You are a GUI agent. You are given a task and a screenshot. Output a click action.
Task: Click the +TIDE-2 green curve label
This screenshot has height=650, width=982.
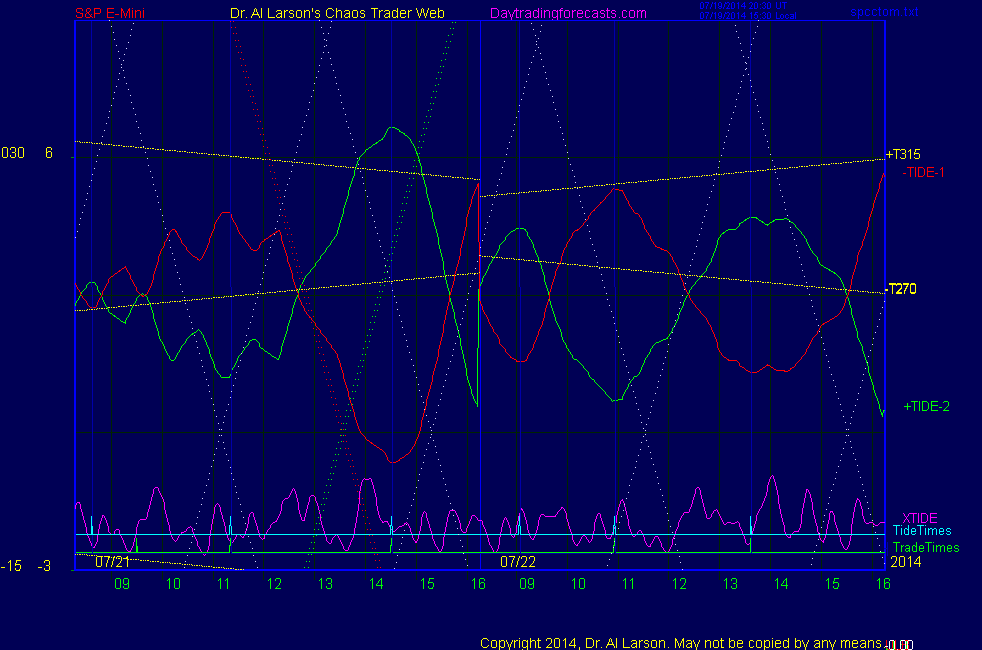tap(926, 406)
